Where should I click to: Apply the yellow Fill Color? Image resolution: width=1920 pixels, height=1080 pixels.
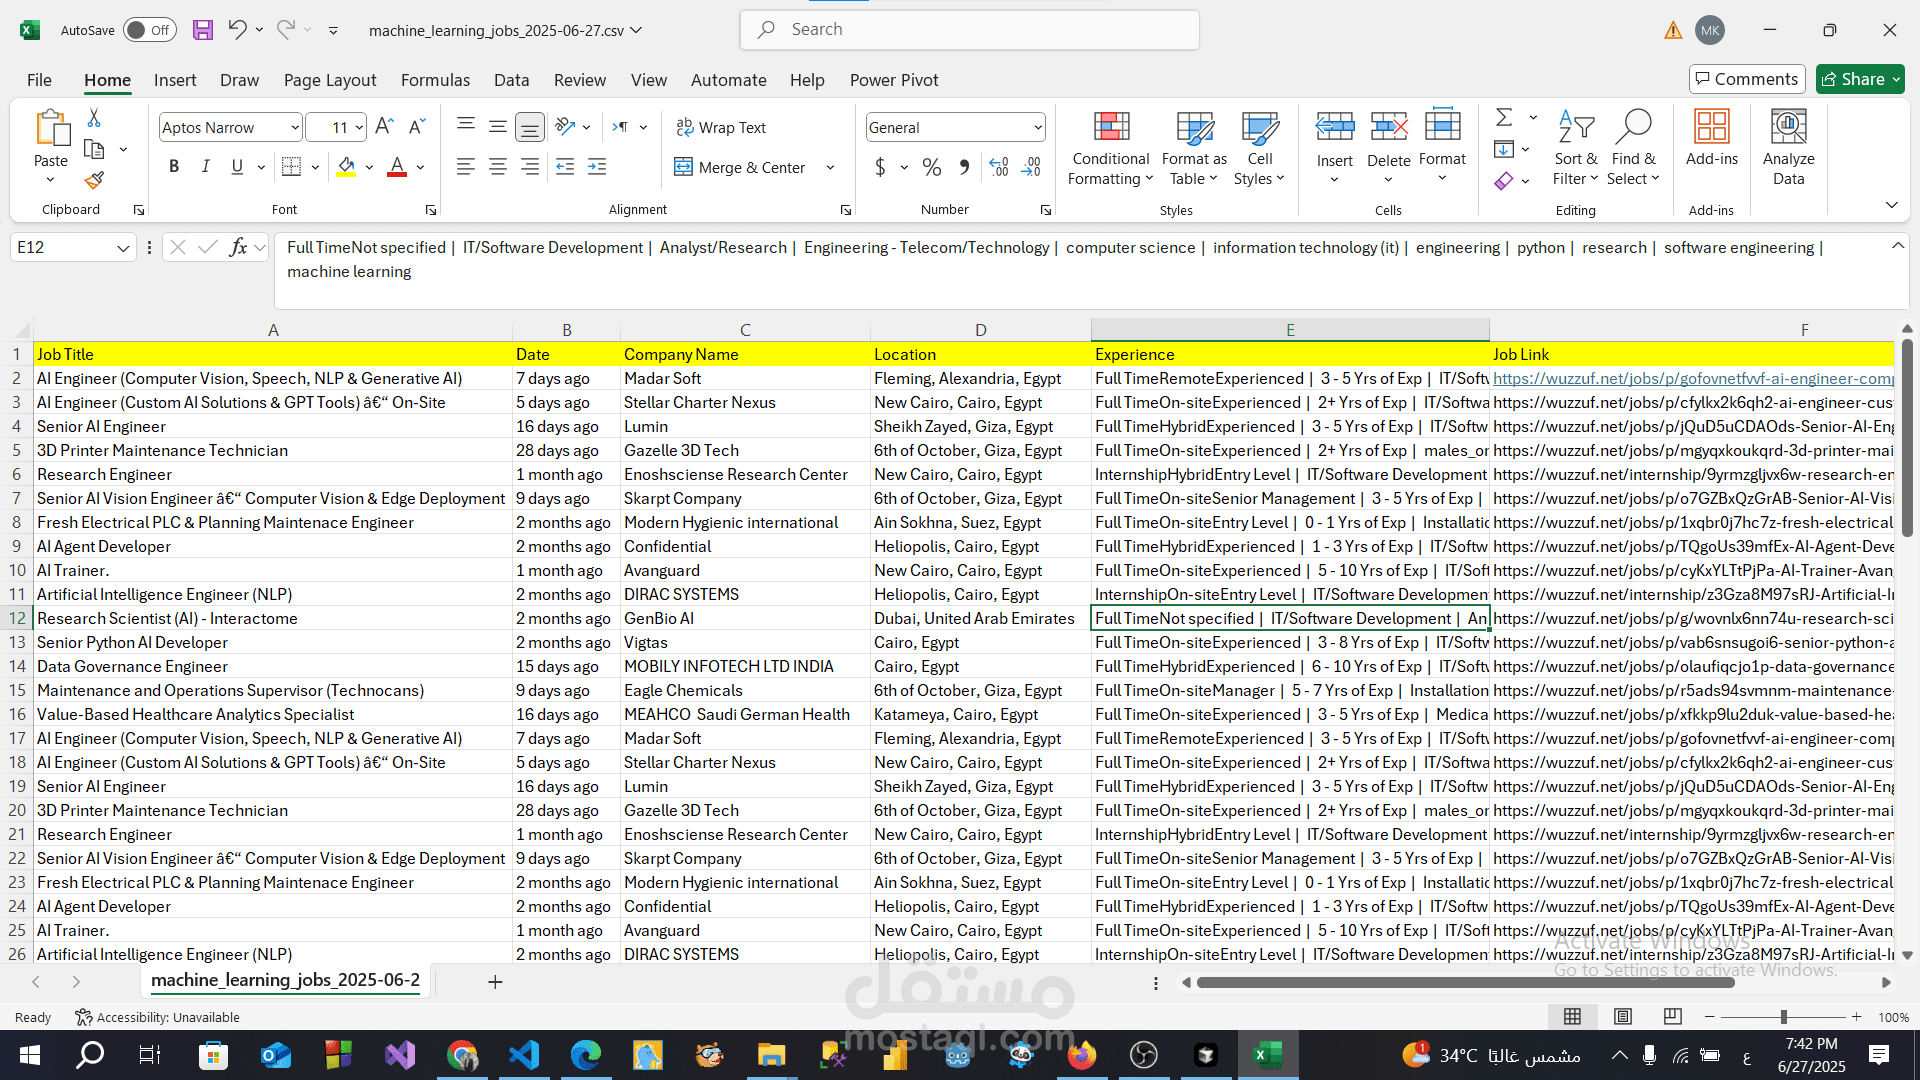pos(346,167)
